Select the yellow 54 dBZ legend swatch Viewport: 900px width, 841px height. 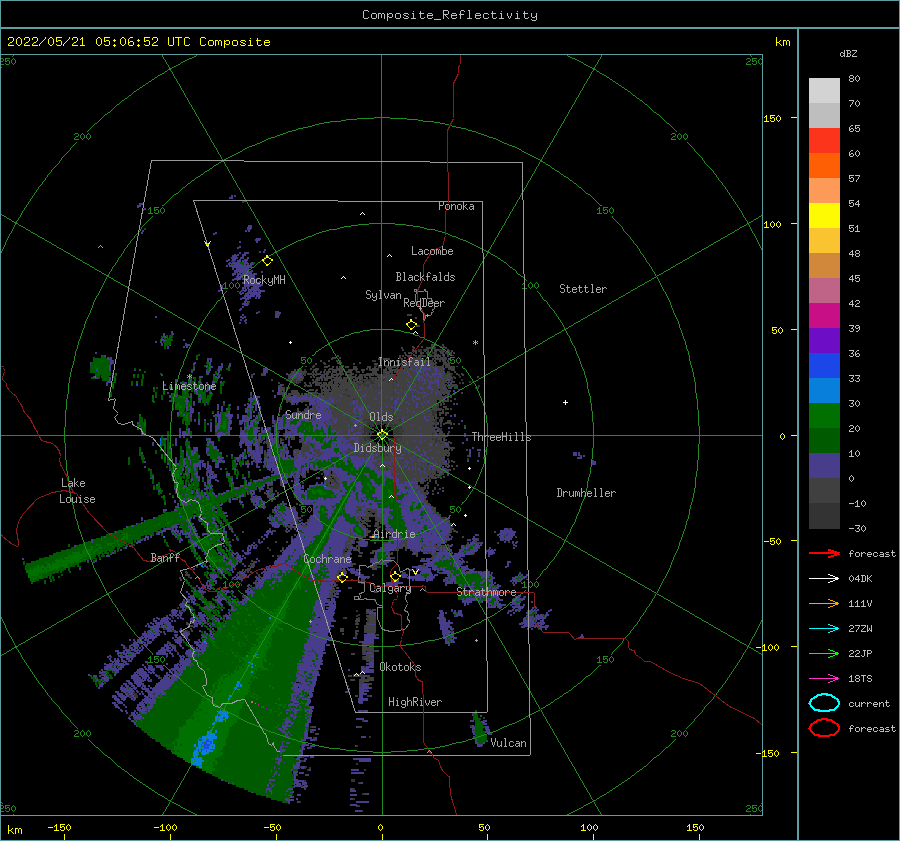coord(824,216)
